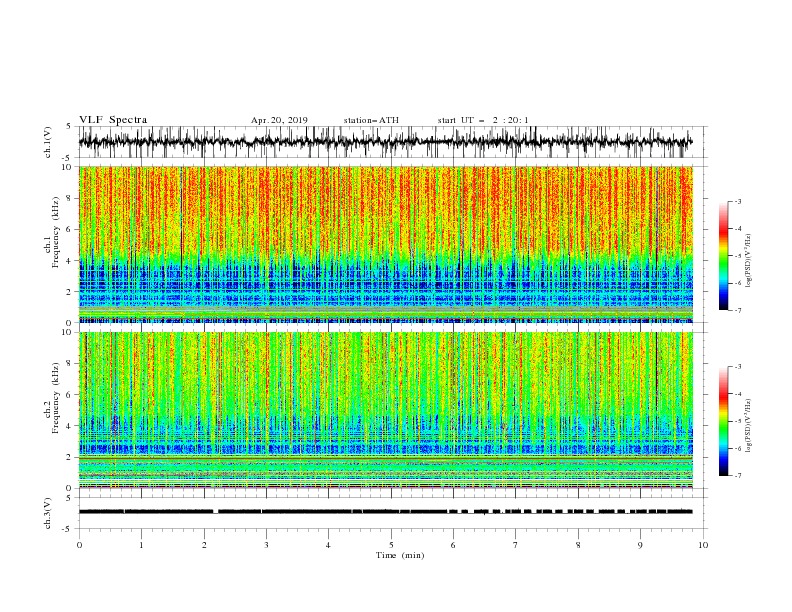Click the time axis tick label "1"
Image resolution: width=792 pixels, height=612 pixels.
click(x=141, y=545)
